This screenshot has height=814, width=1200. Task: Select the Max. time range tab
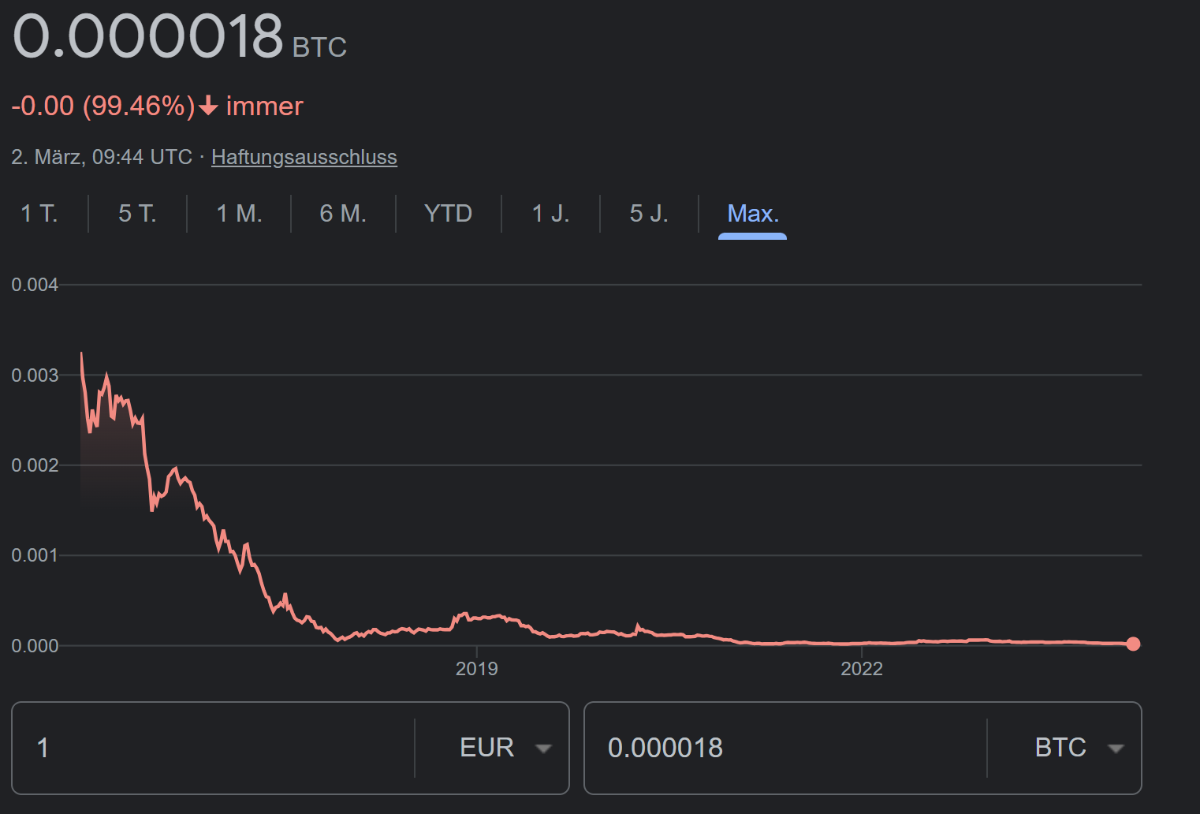[x=752, y=213]
